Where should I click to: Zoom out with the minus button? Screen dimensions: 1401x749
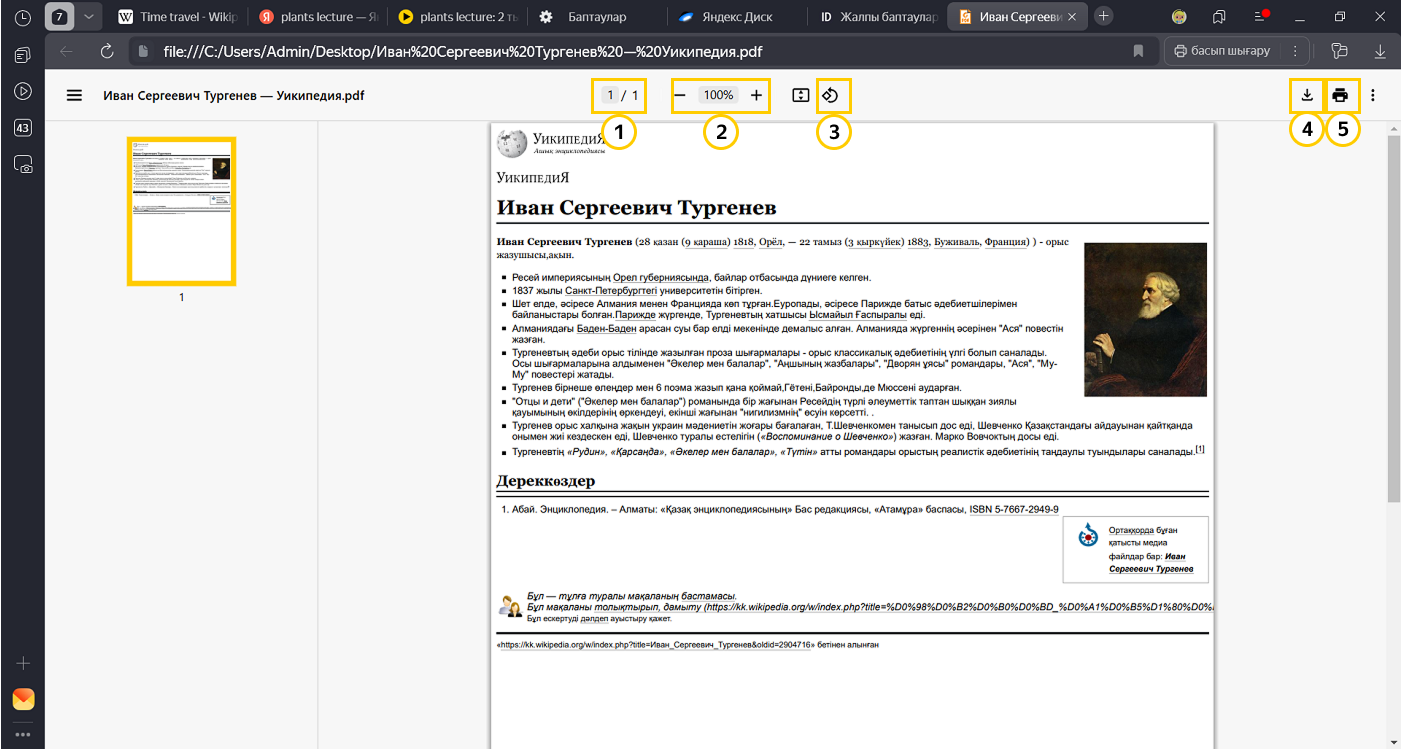pos(680,96)
